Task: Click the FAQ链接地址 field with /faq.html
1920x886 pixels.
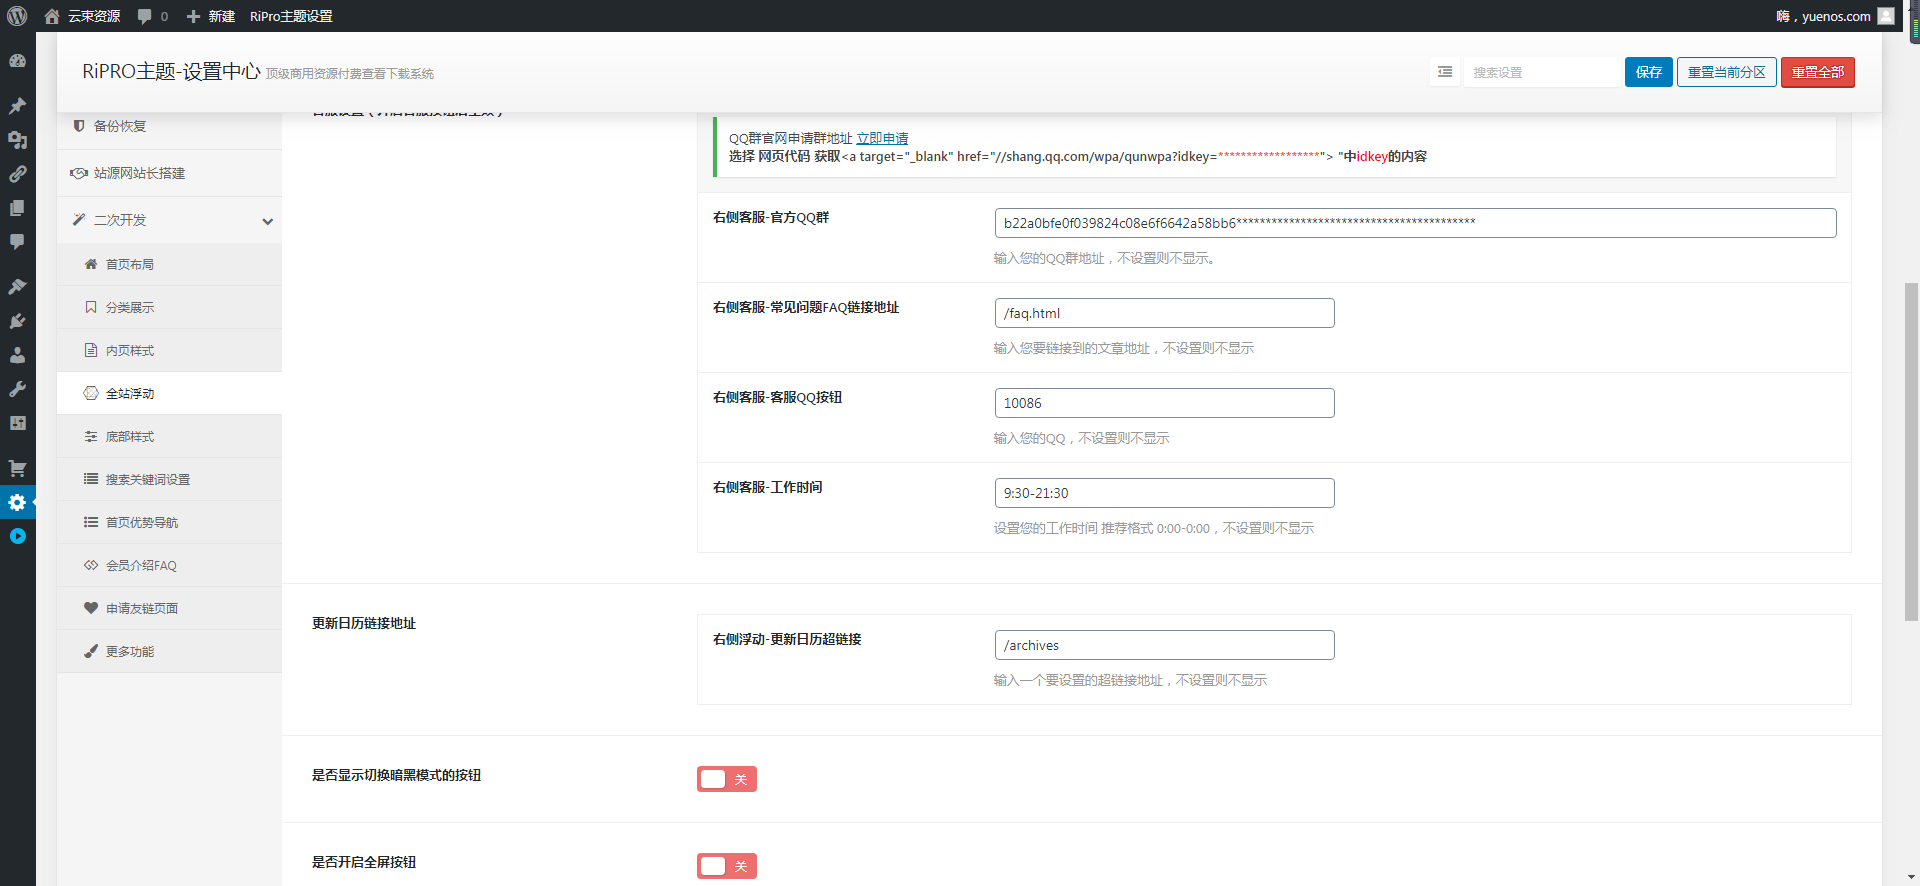Action: point(1164,313)
